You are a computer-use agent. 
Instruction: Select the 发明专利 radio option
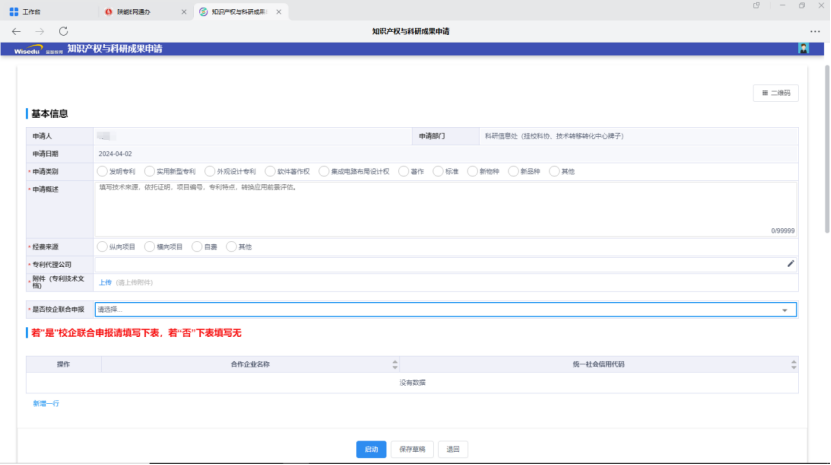(x=103, y=171)
